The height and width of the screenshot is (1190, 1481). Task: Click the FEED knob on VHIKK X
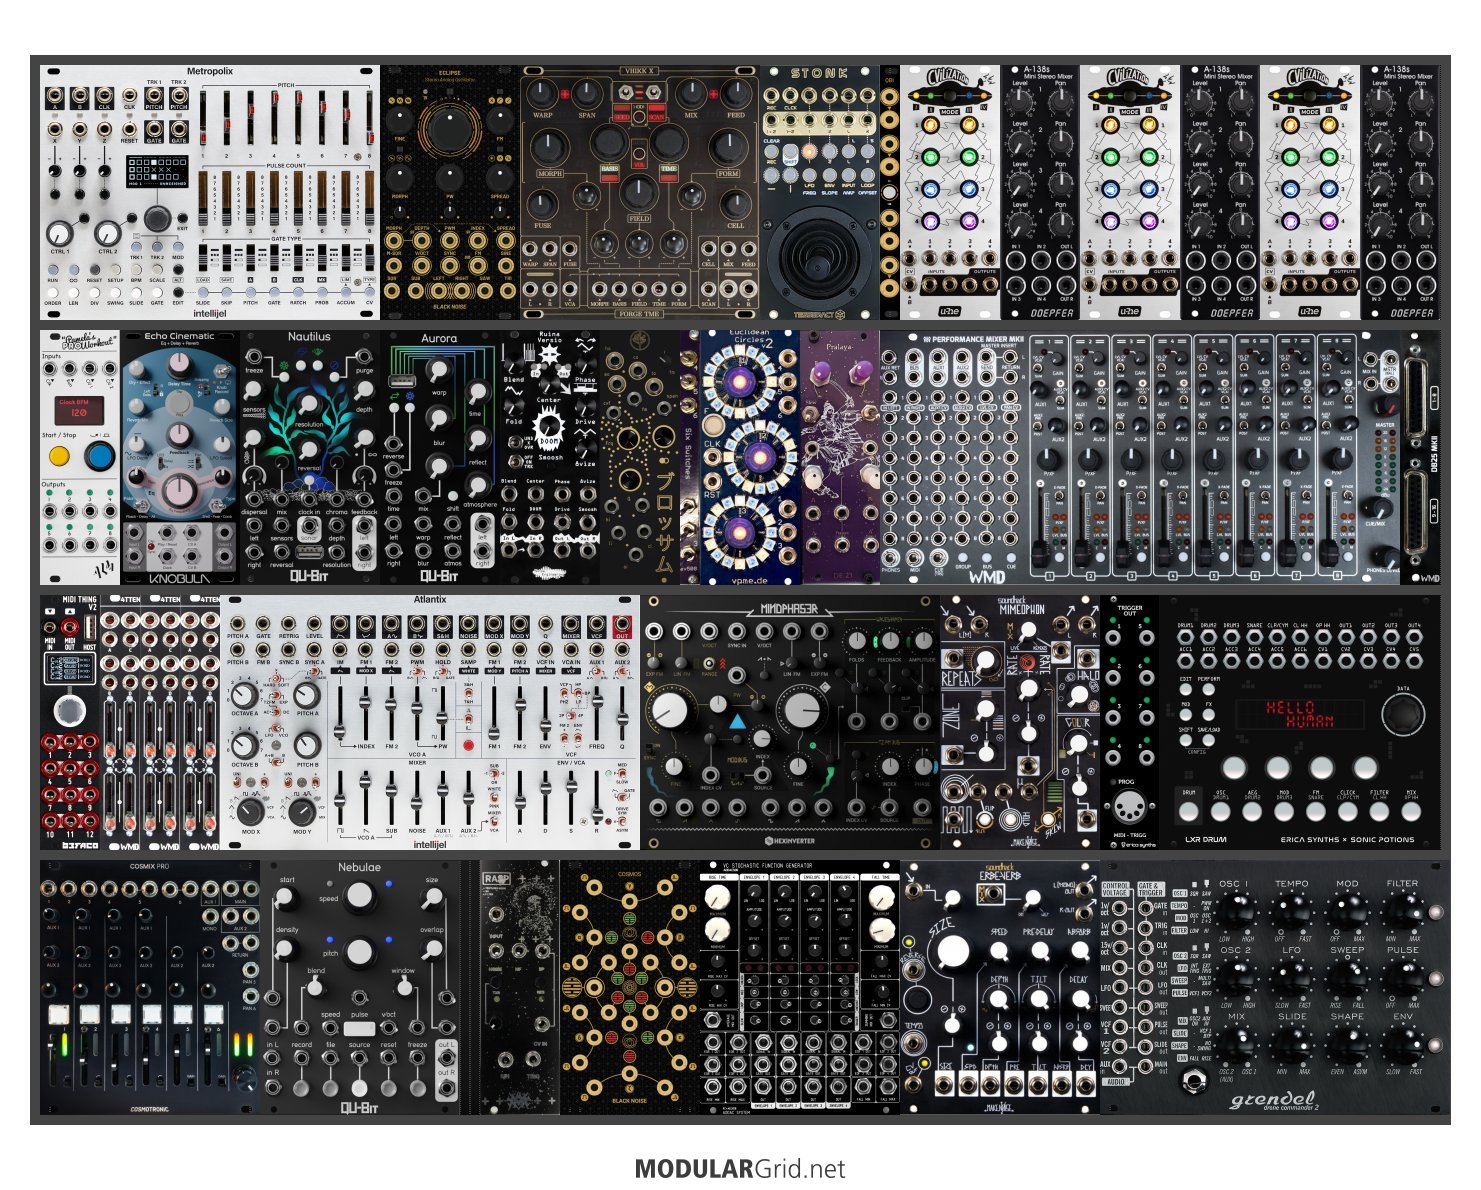point(736,94)
